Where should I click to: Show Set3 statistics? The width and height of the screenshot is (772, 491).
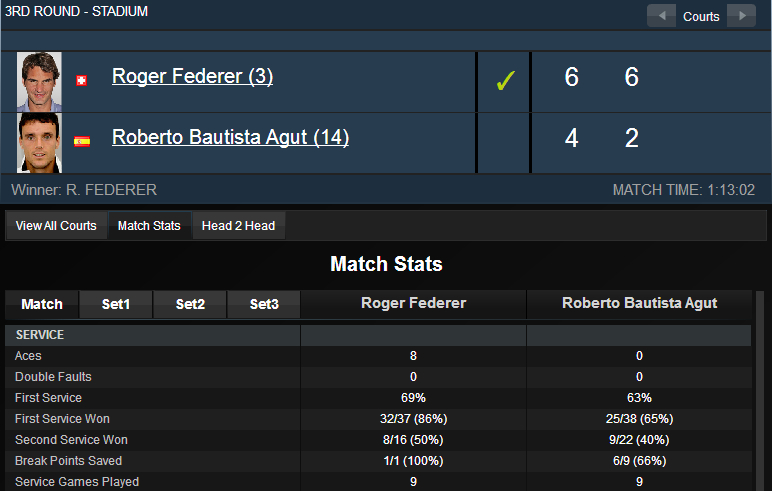pos(264,304)
